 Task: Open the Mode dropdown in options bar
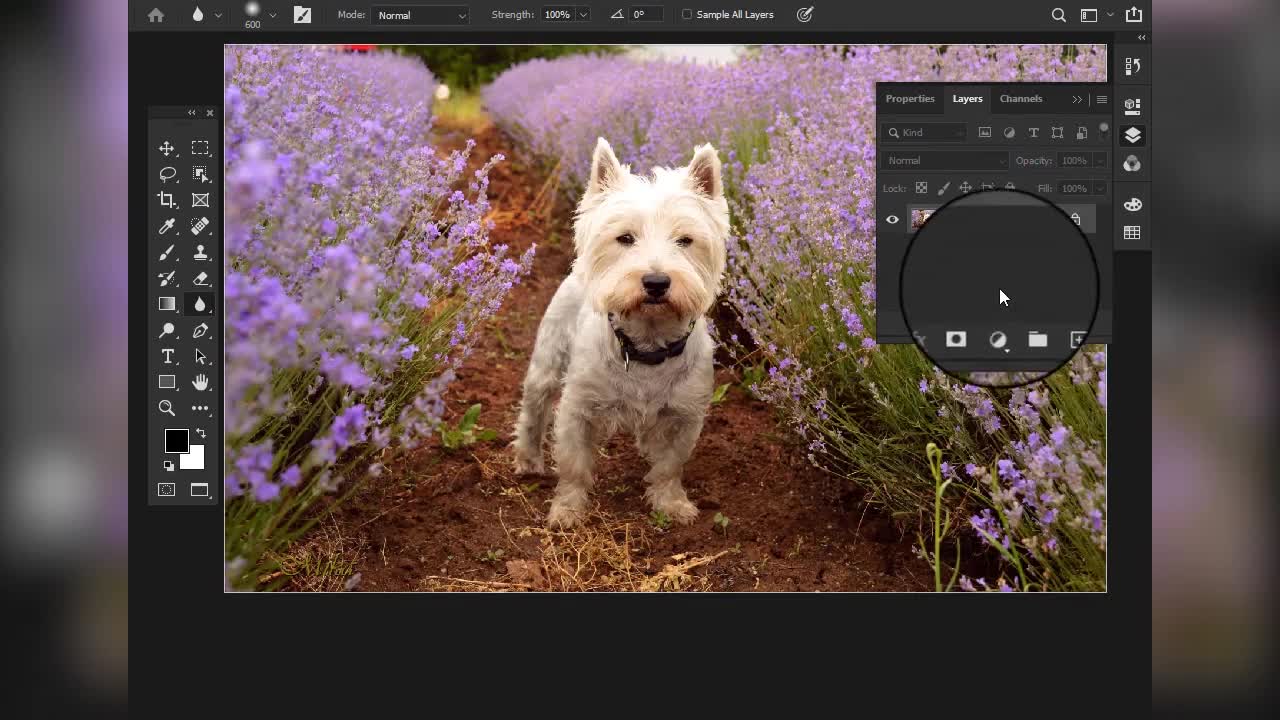pyautogui.click(x=421, y=15)
